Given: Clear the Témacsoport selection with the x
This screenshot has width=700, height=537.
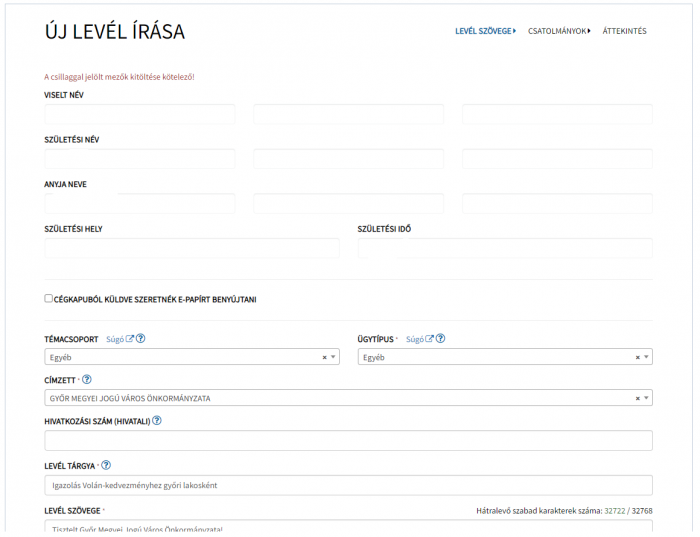Looking at the screenshot, I should click(324, 357).
